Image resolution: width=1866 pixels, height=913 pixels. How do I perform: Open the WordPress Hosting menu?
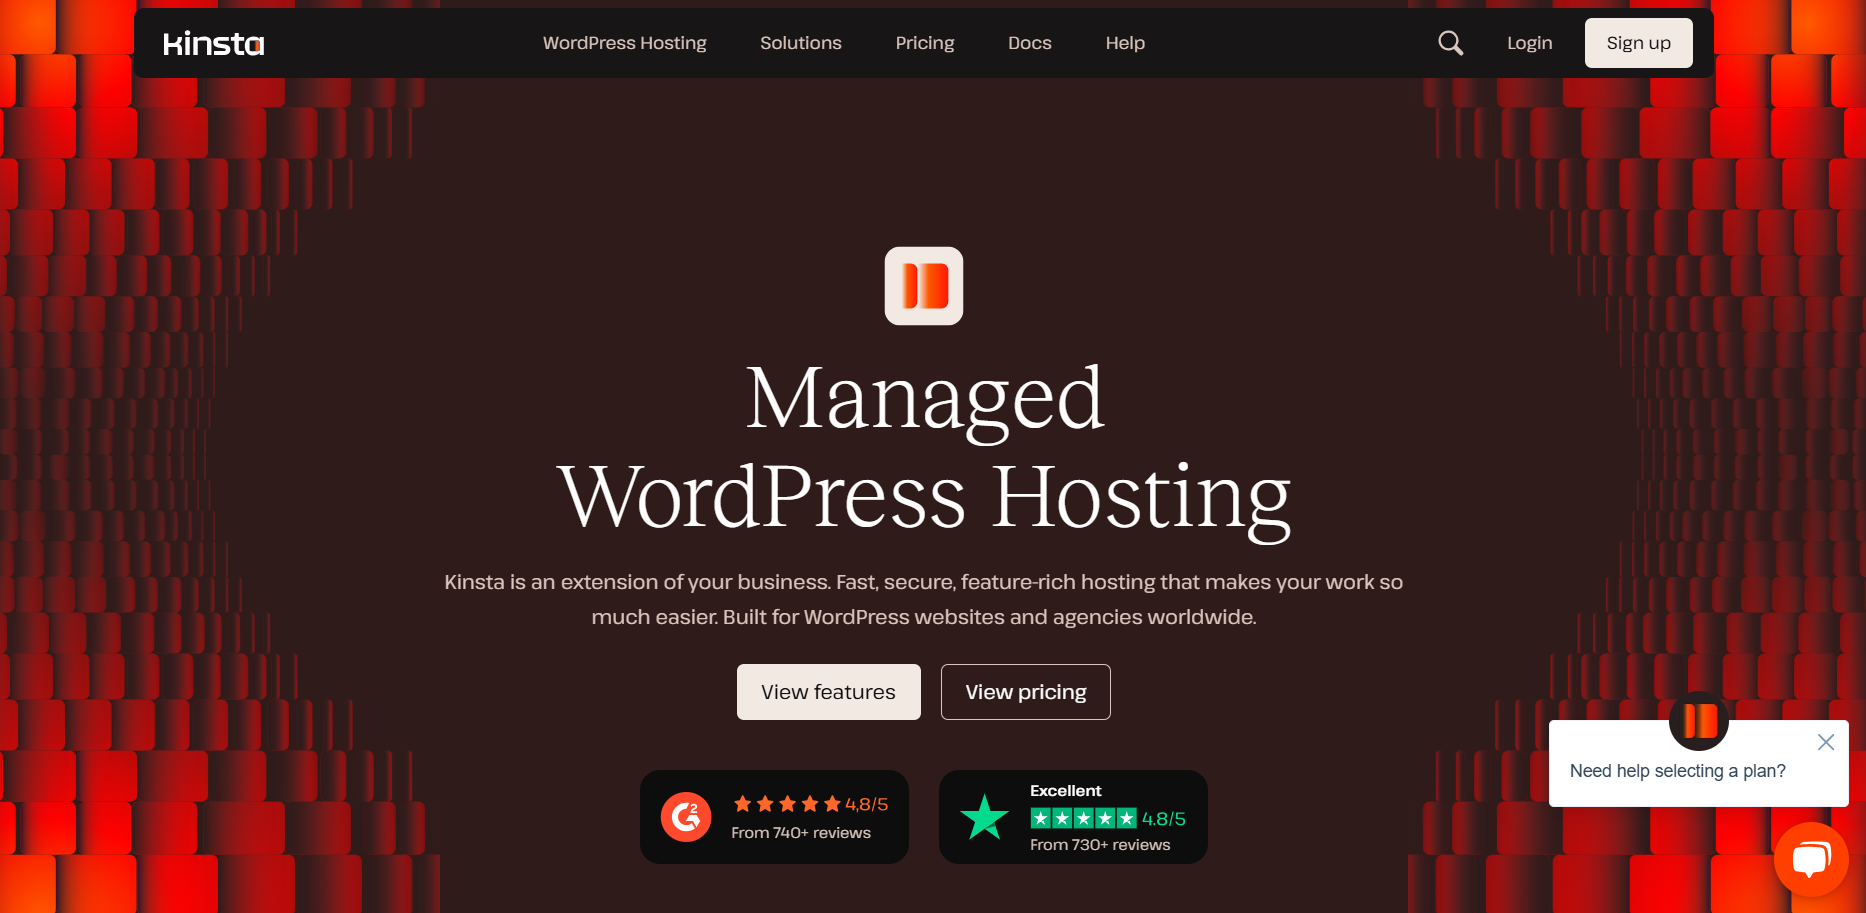[625, 43]
